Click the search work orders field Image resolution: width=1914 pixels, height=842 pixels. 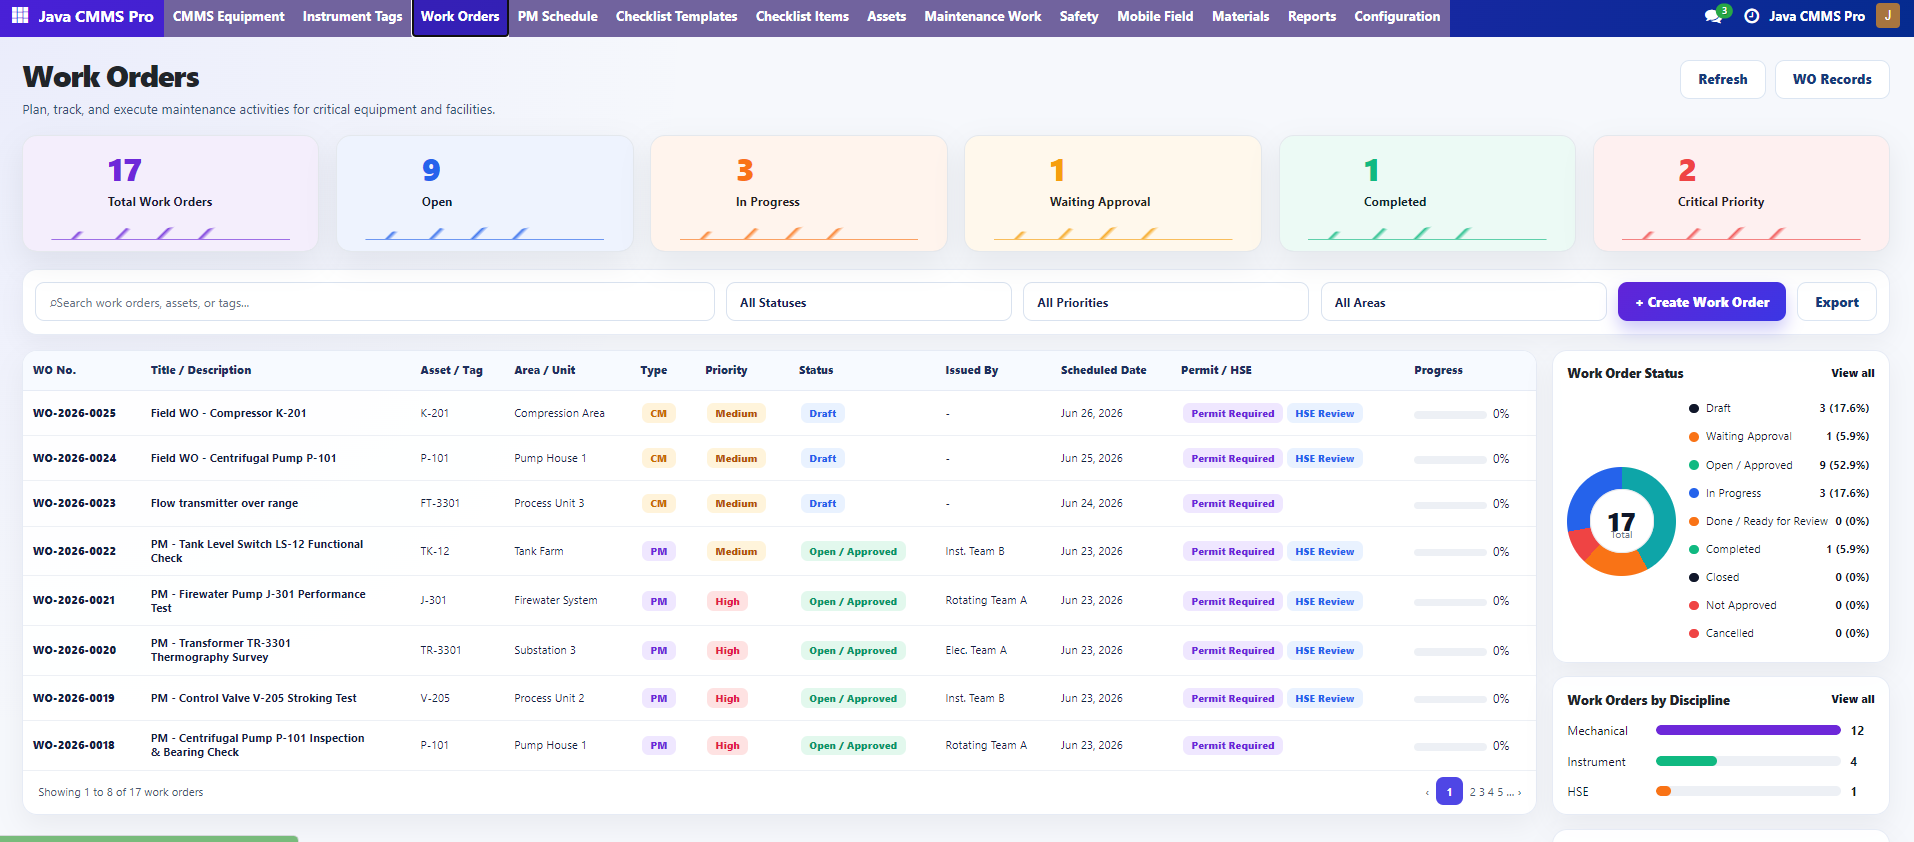pos(375,302)
